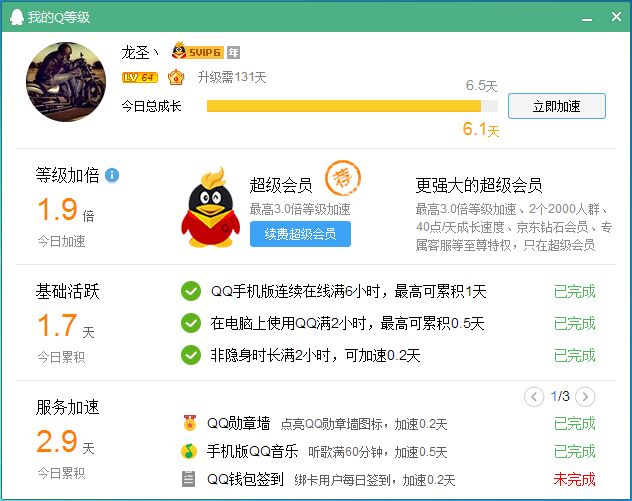Screen dimensions: 632x501
Task: Click the red-caped QQ penguin mascot image
Action: tap(210, 207)
